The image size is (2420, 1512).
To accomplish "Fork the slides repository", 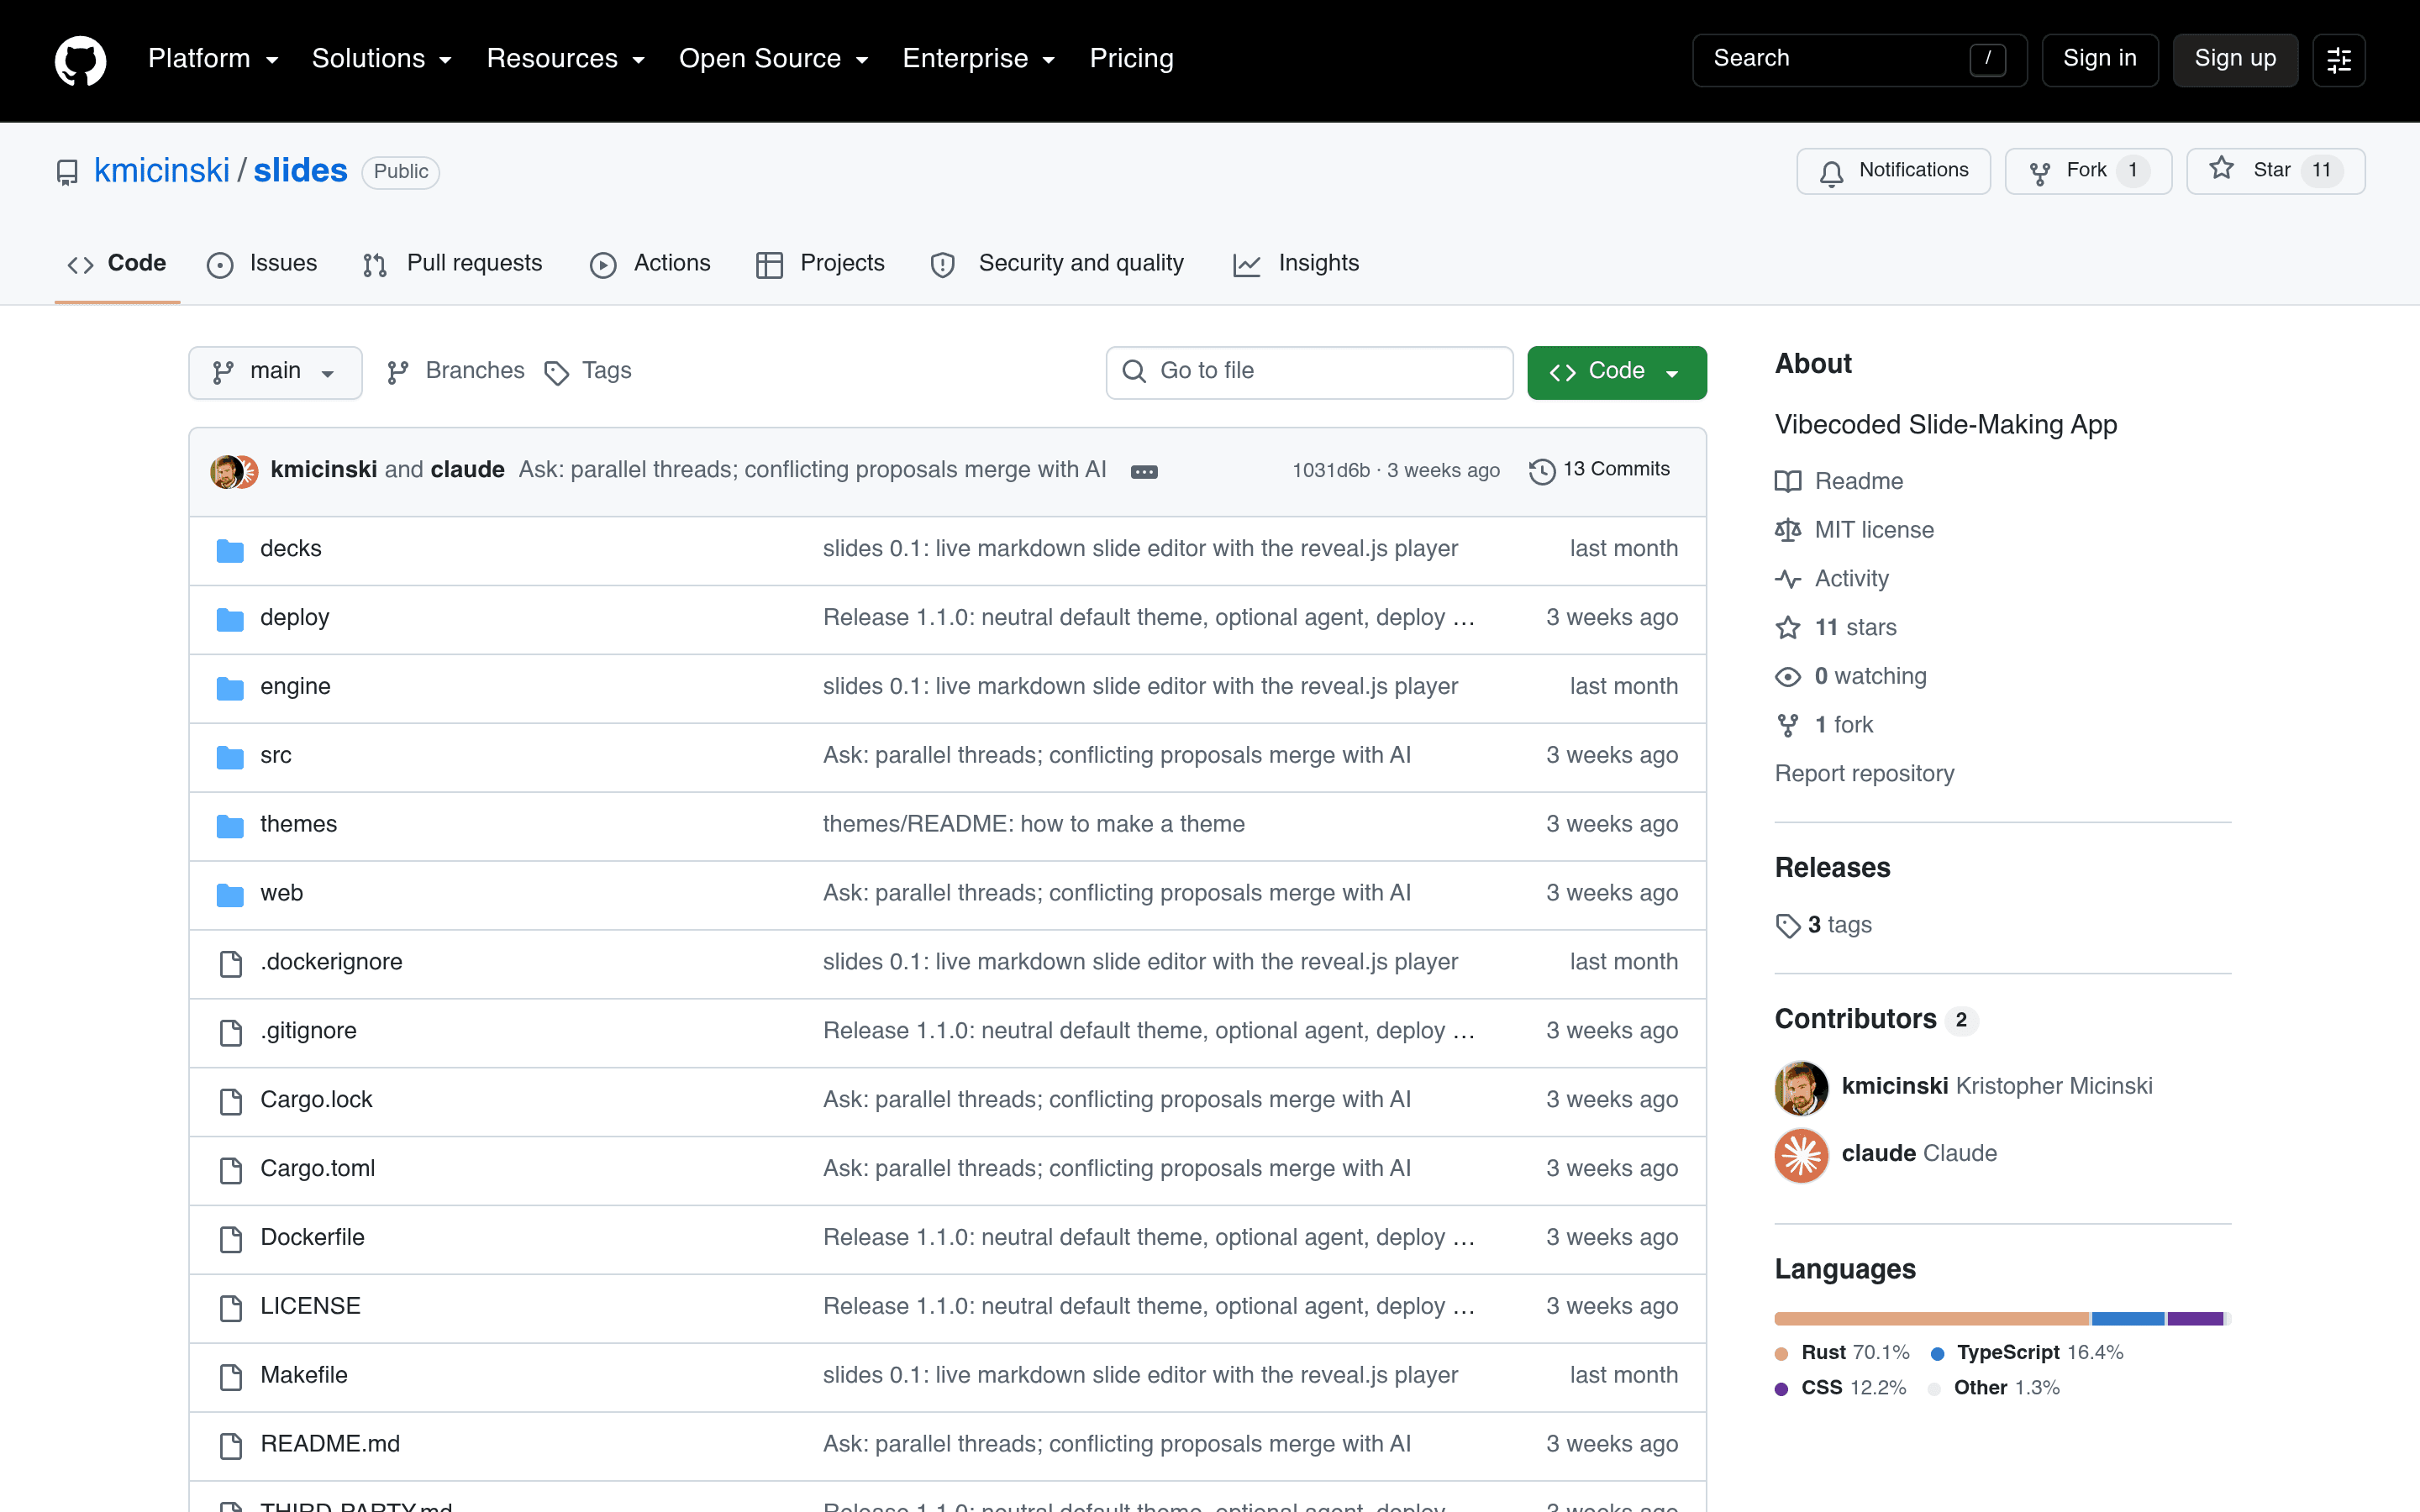I will tap(2087, 171).
